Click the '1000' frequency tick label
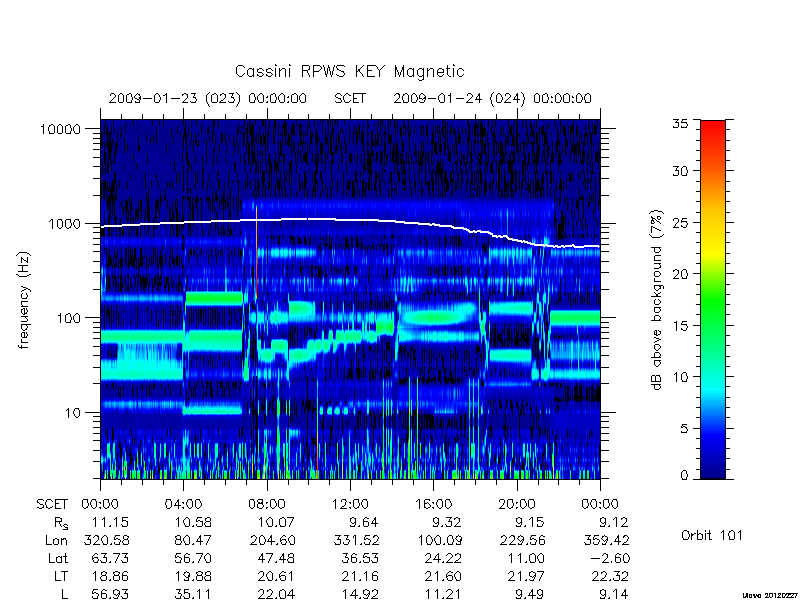Viewport: 800px width, 600px height. click(x=64, y=224)
